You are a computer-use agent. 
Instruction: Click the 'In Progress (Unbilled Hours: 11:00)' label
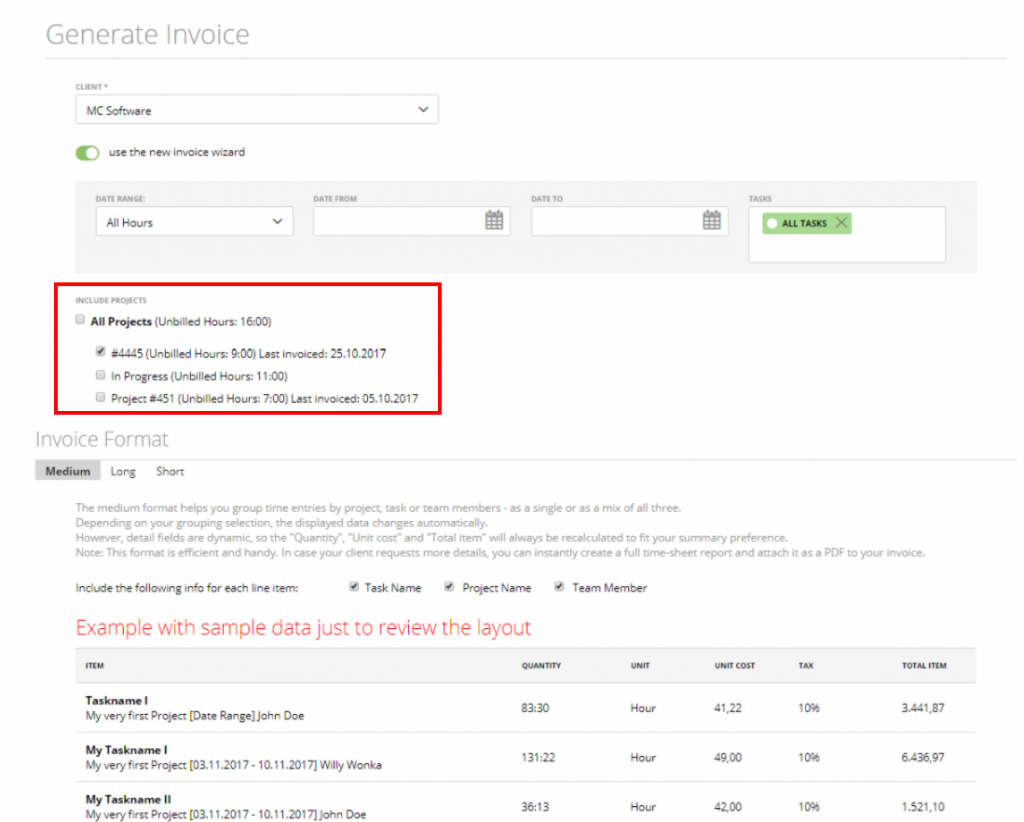[x=199, y=376]
